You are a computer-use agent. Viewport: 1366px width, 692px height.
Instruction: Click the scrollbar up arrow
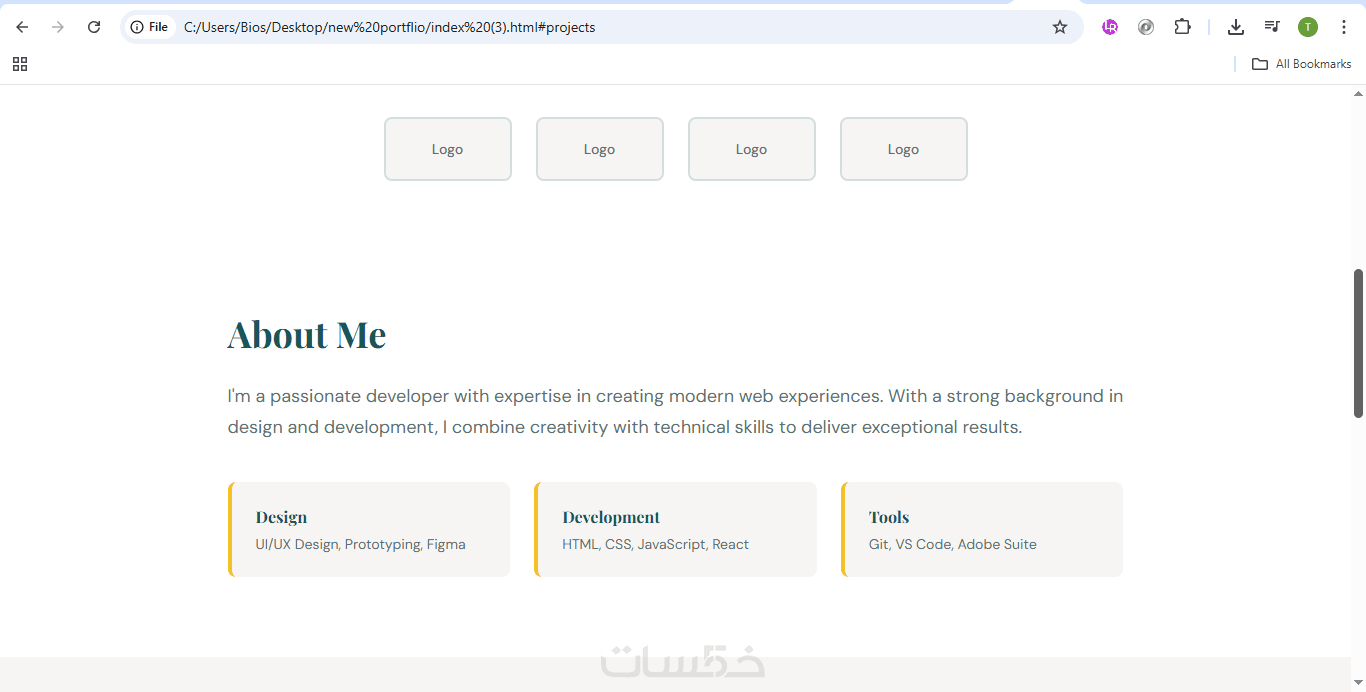[x=1358, y=93]
